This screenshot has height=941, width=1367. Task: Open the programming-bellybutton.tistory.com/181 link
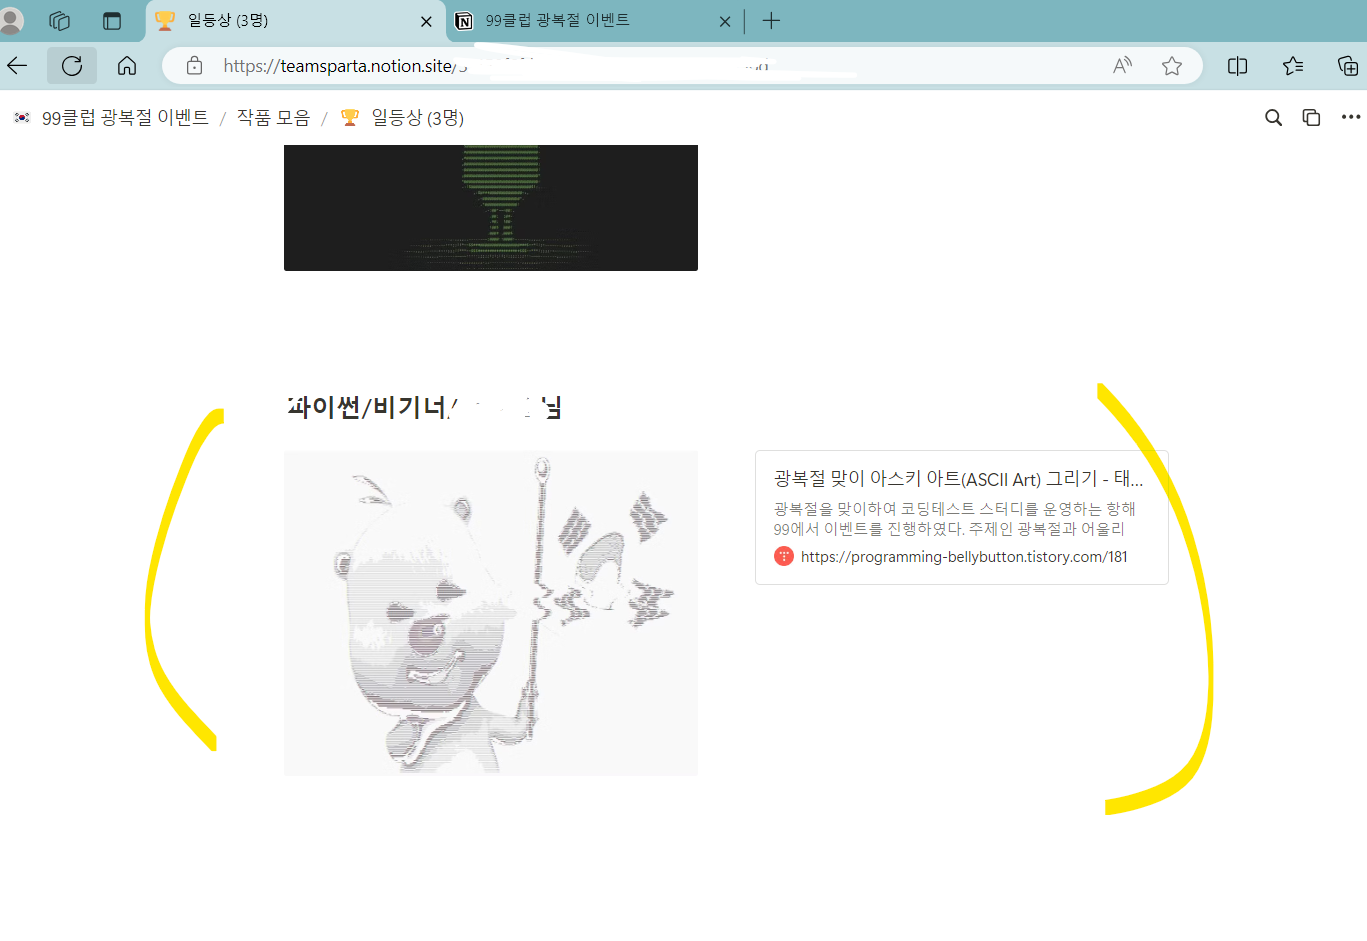coord(964,557)
